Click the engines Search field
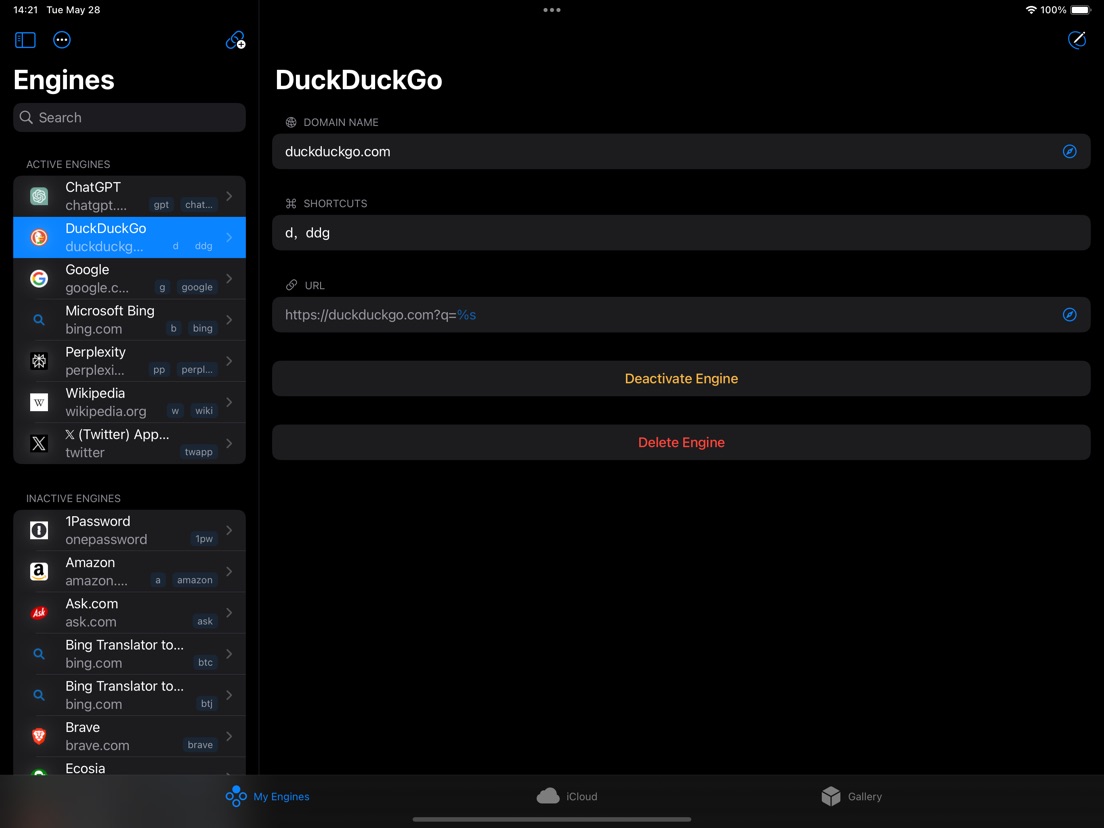 130,118
